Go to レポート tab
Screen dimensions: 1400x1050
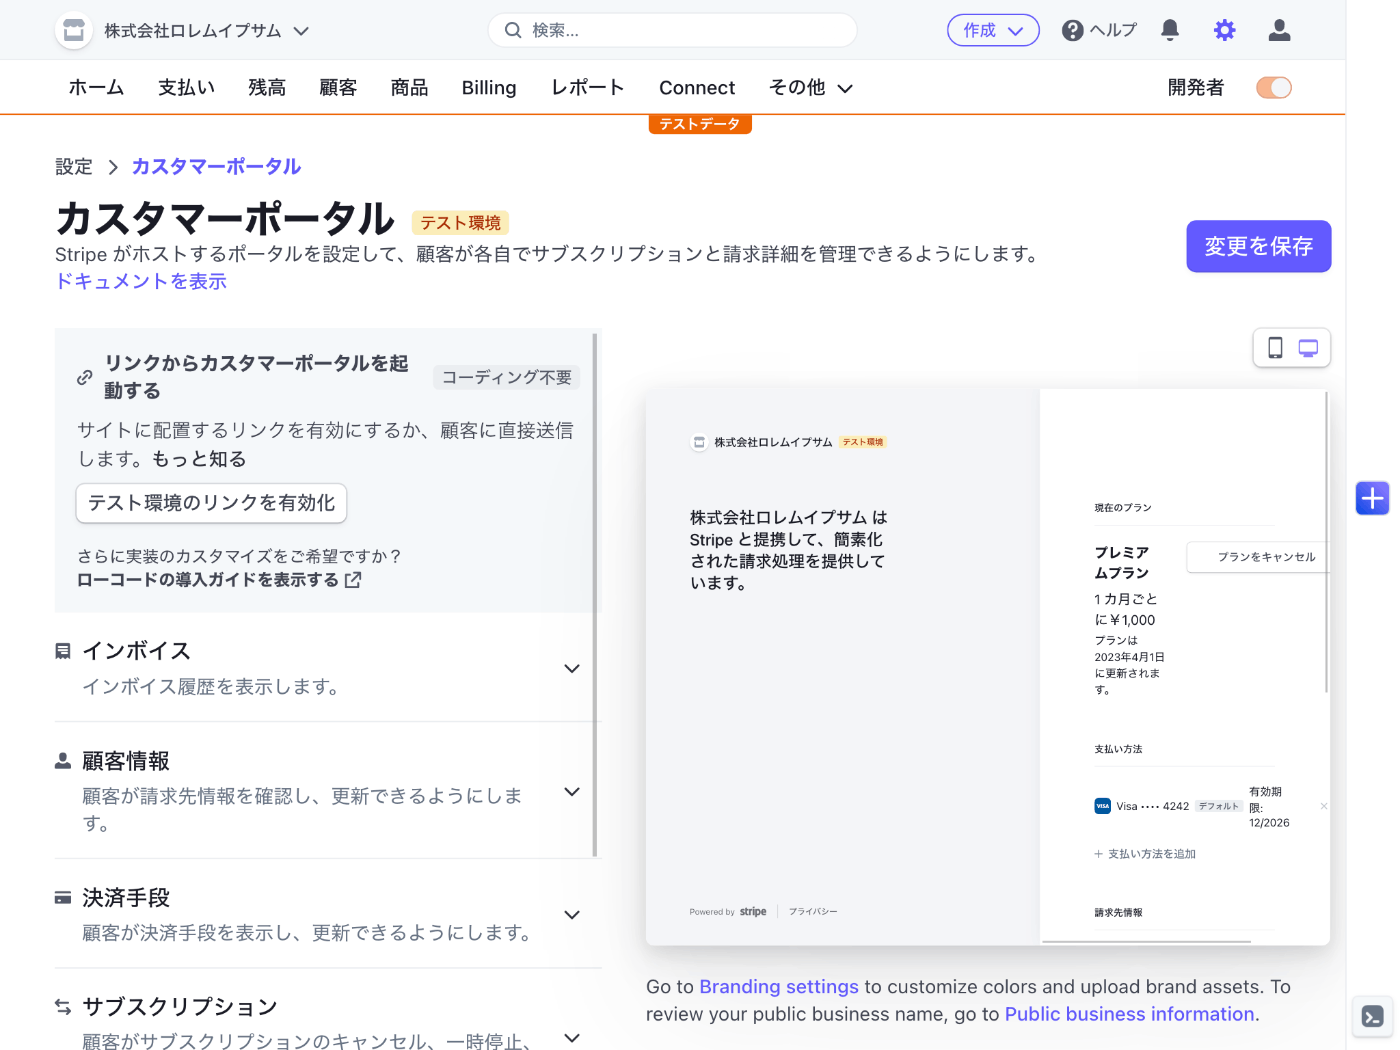point(588,88)
